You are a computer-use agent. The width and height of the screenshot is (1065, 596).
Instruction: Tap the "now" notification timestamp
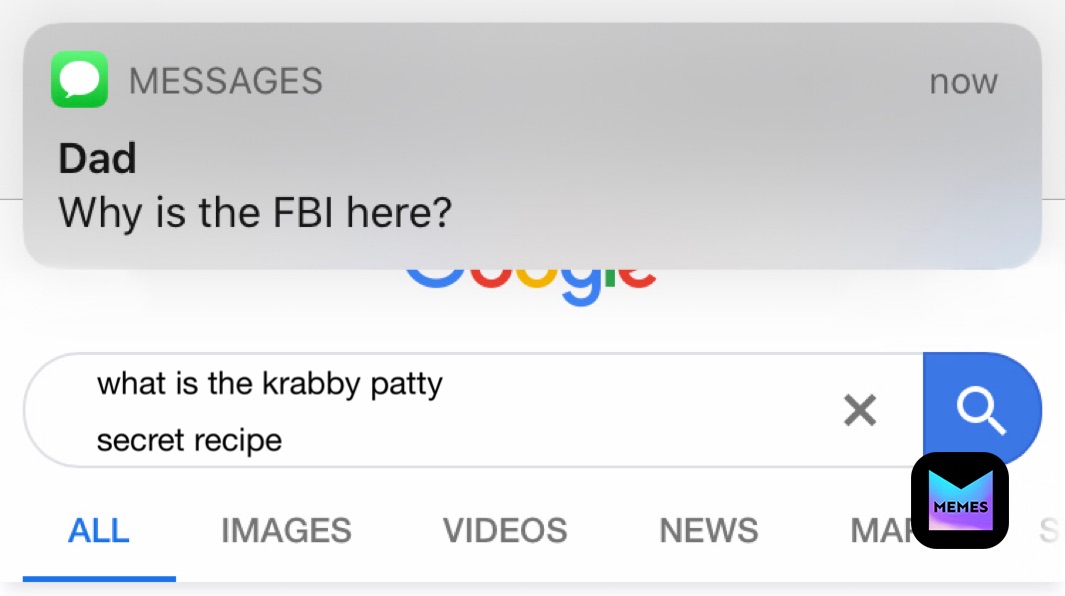963,82
